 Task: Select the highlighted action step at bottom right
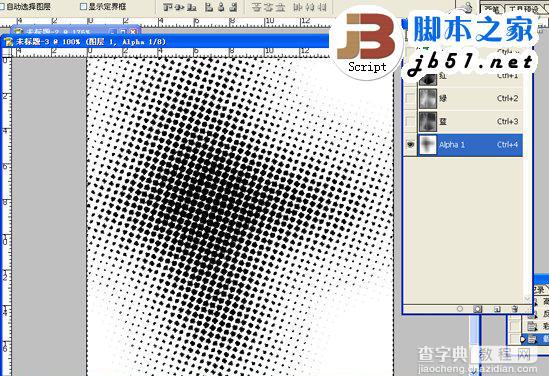pyautogui.click(x=535, y=339)
